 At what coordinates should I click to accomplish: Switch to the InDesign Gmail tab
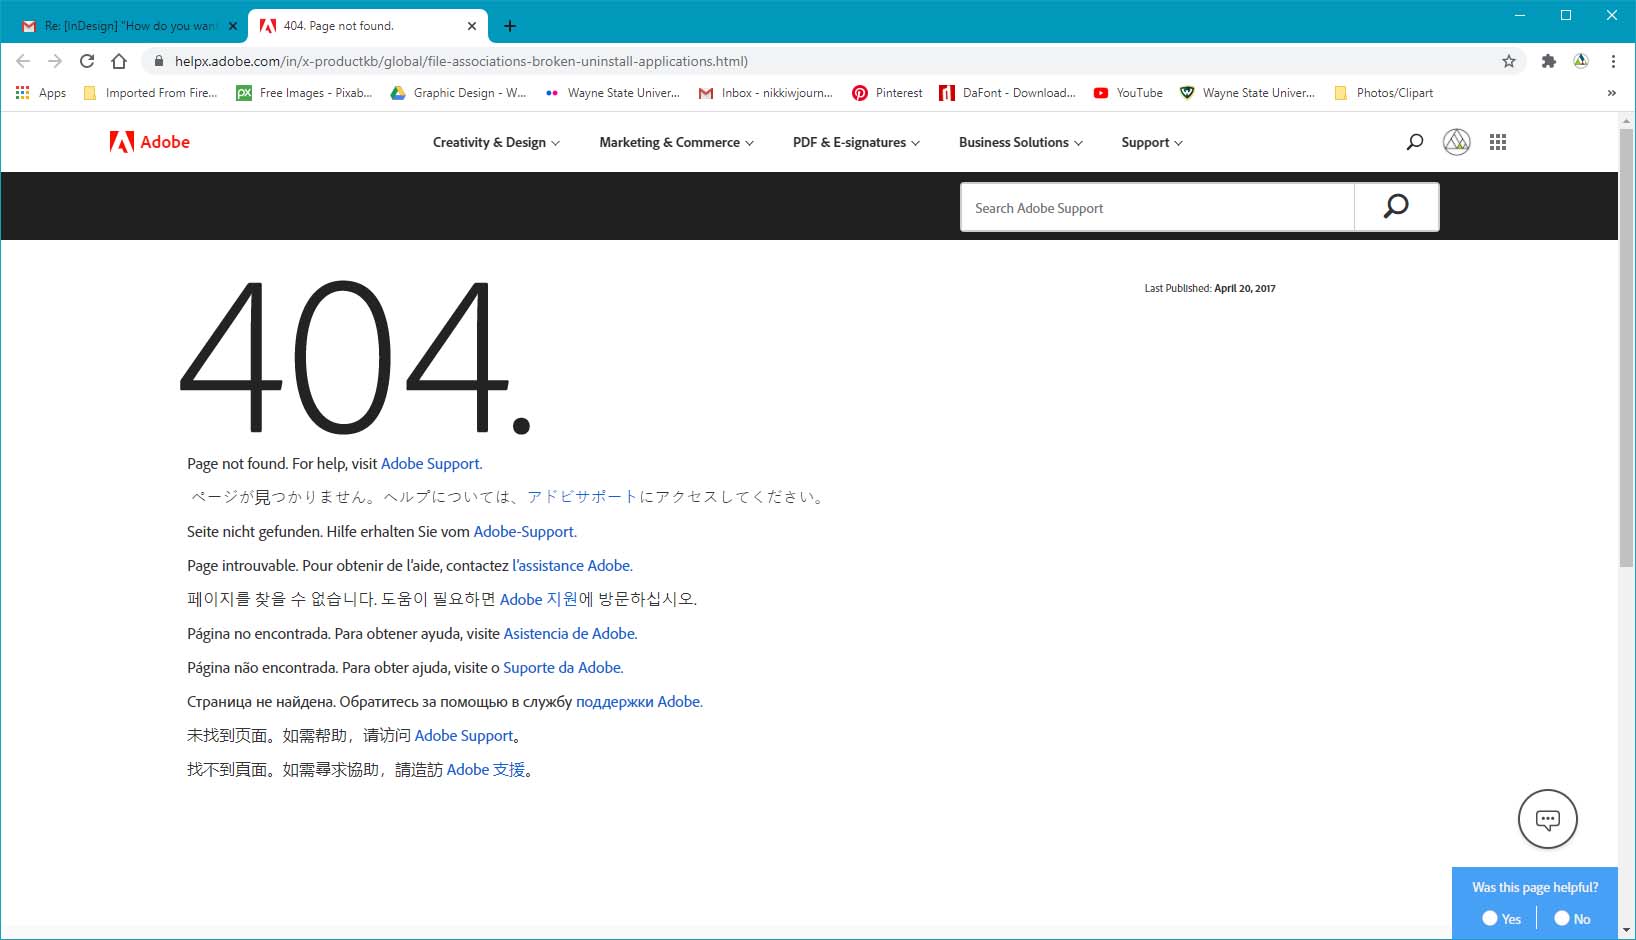pos(130,25)
